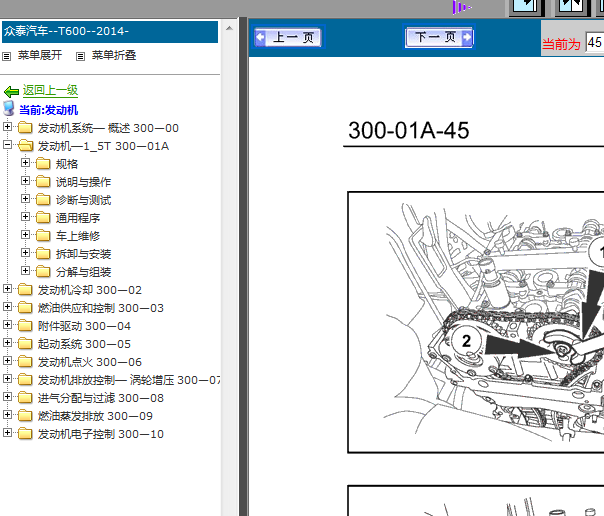Open the 诊断与测试 tree item

(84, 200)
